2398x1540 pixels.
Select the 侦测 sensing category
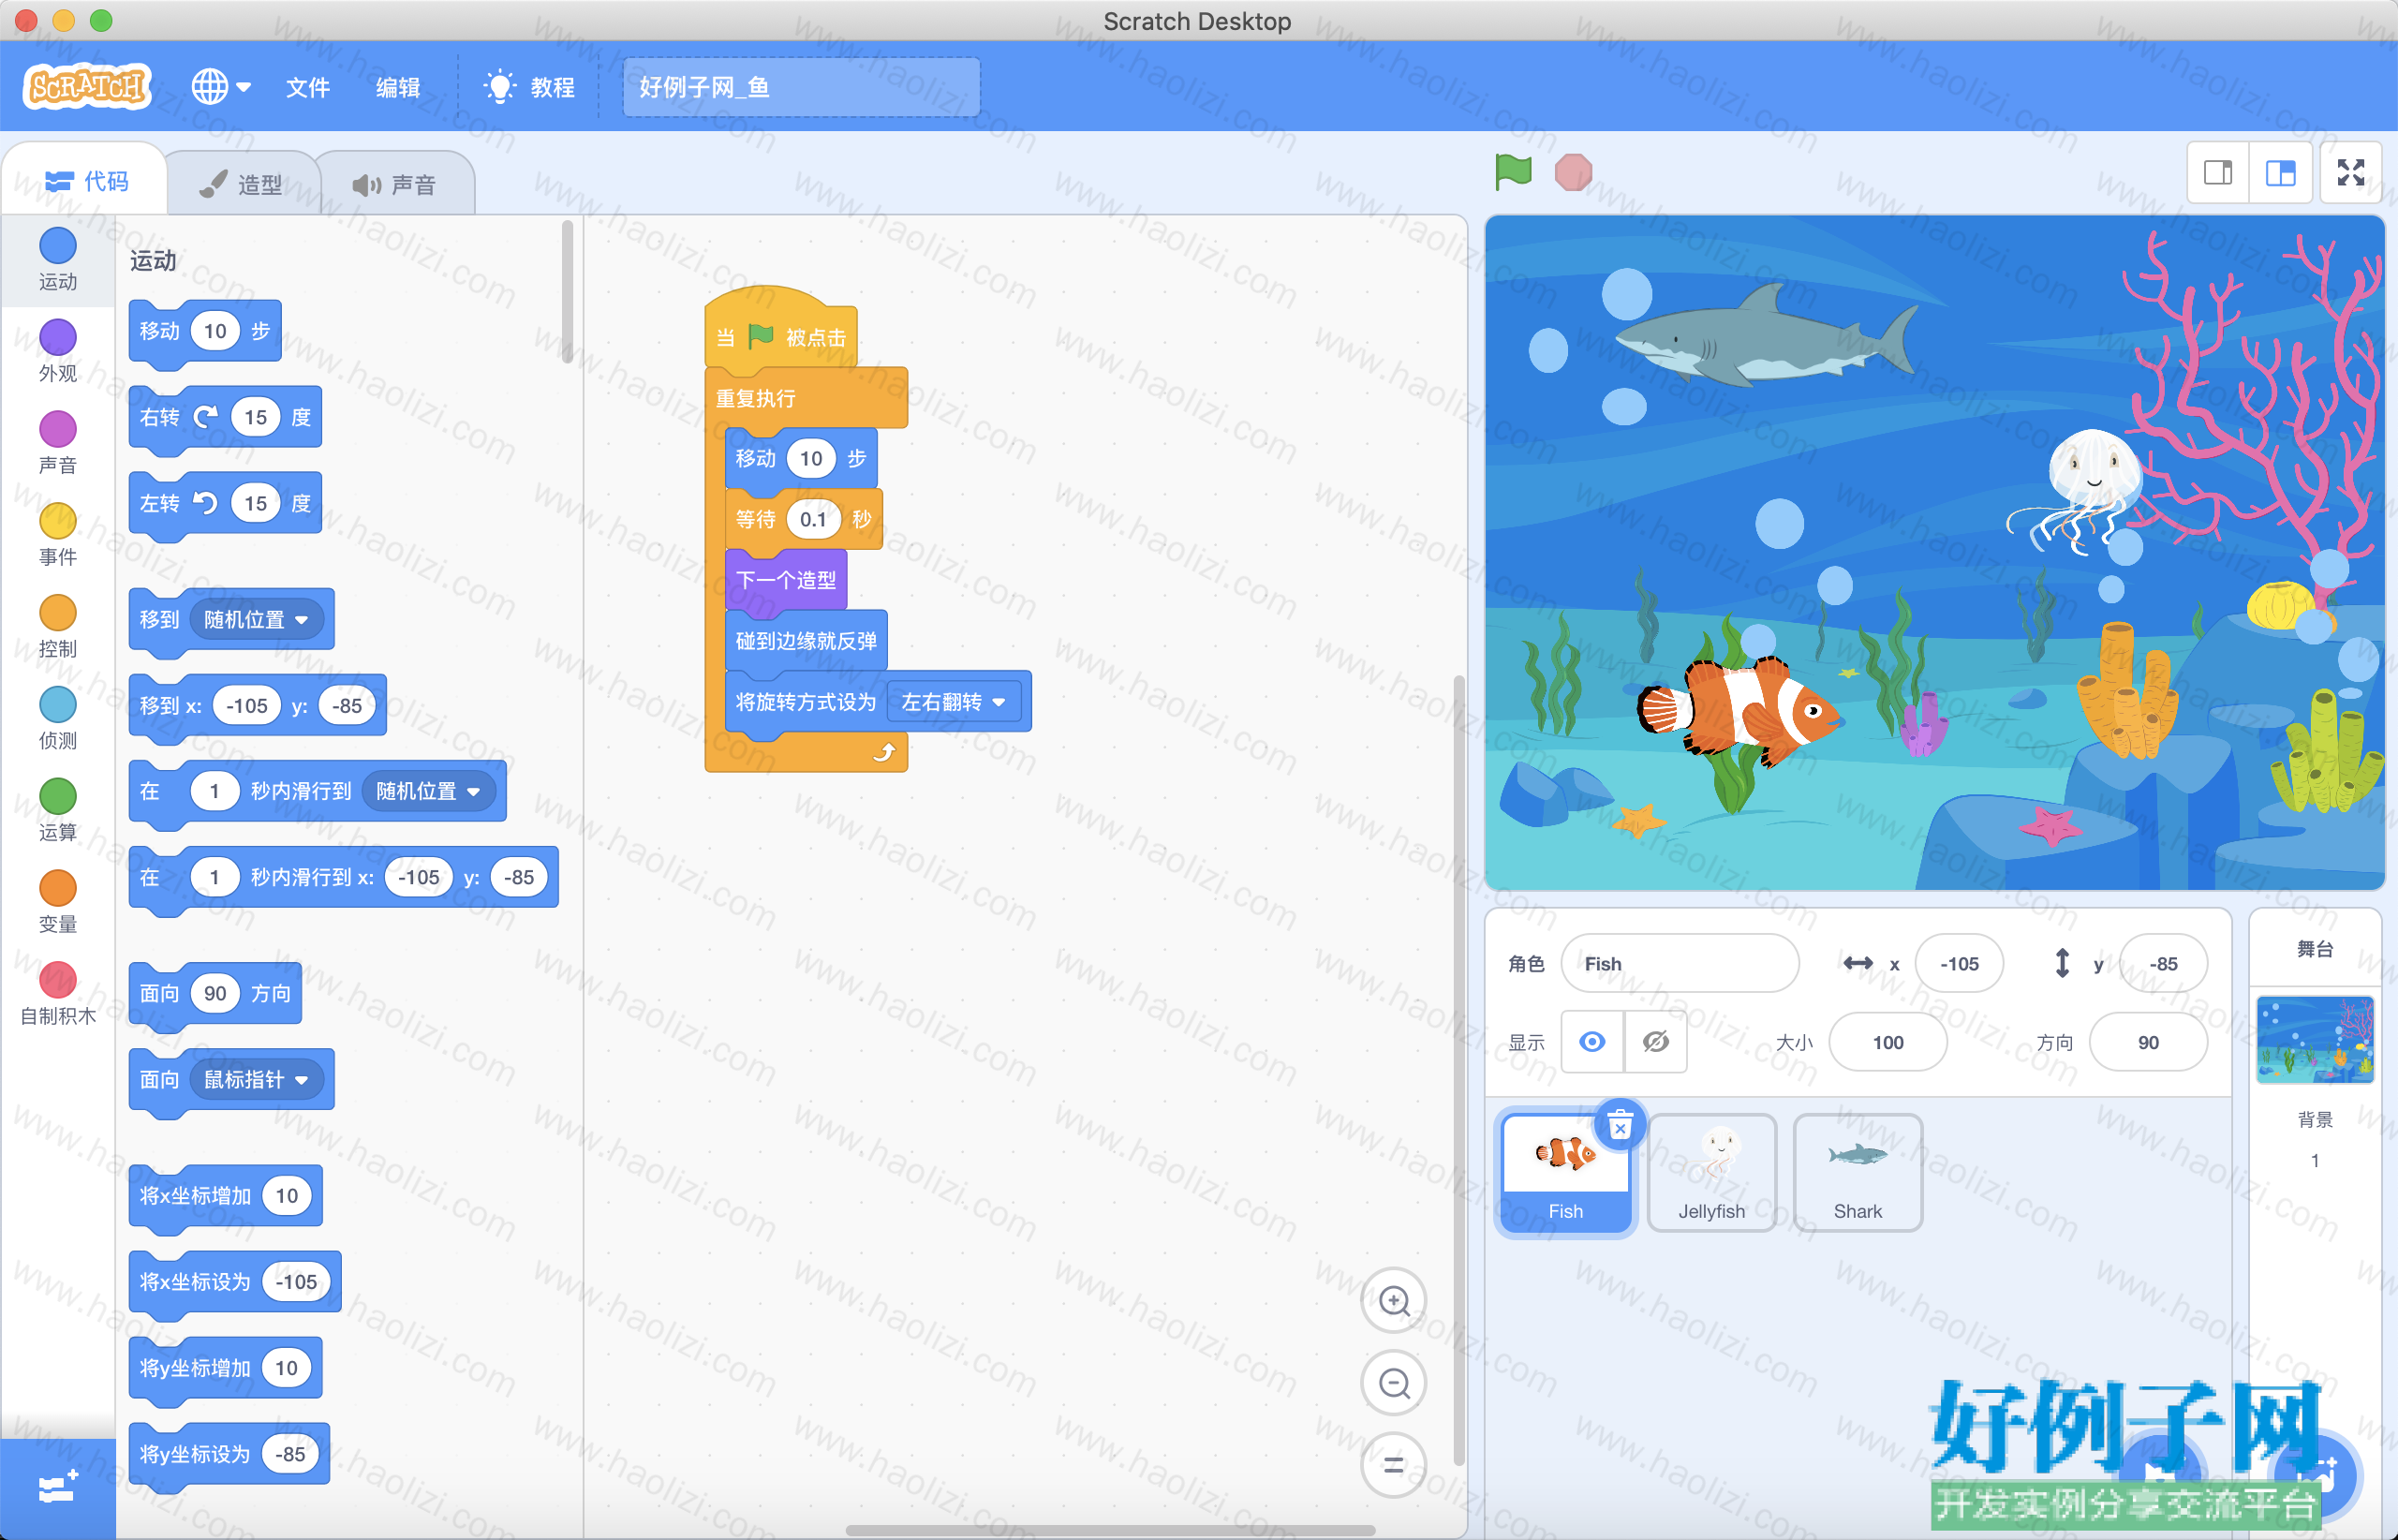[x=58, y=719]
